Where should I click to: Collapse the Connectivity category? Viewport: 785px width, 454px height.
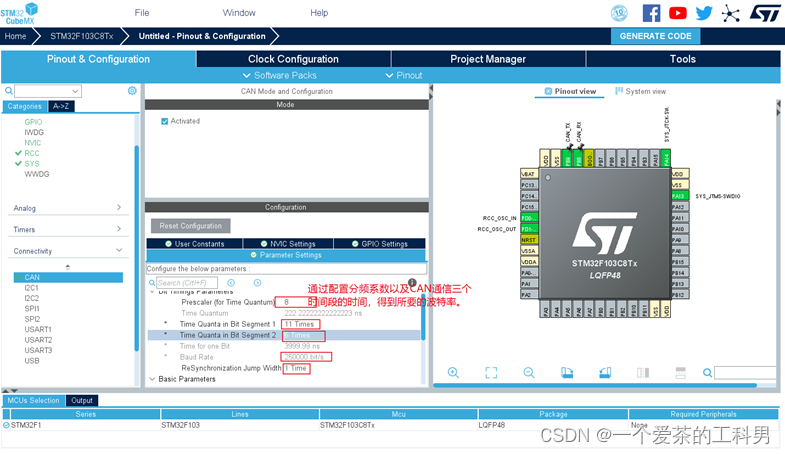click(68, 251)
